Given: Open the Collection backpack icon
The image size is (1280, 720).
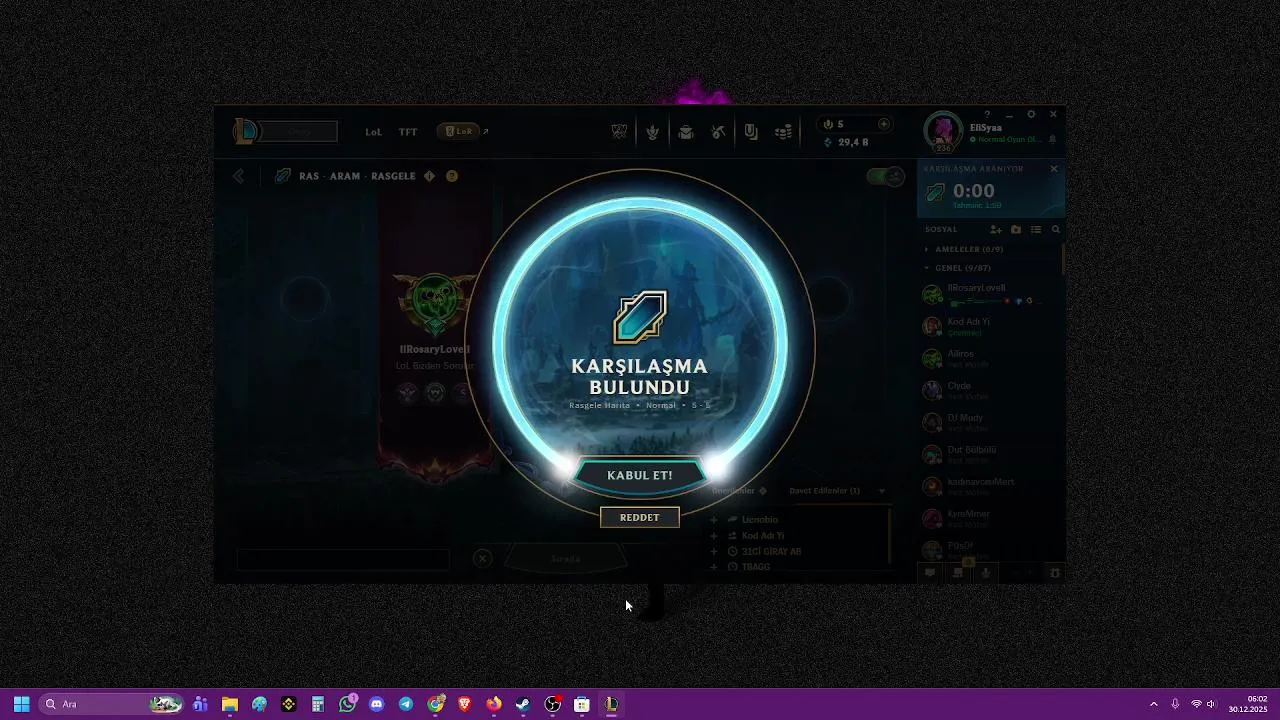Looking at the screenshot, I should coord(686,132).
